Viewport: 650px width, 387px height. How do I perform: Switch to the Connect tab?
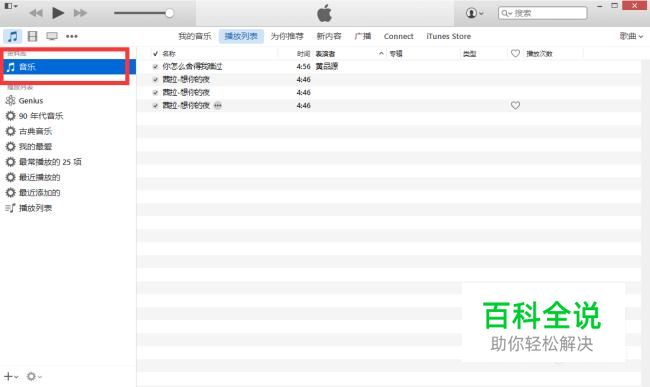[x=398, y=36]
